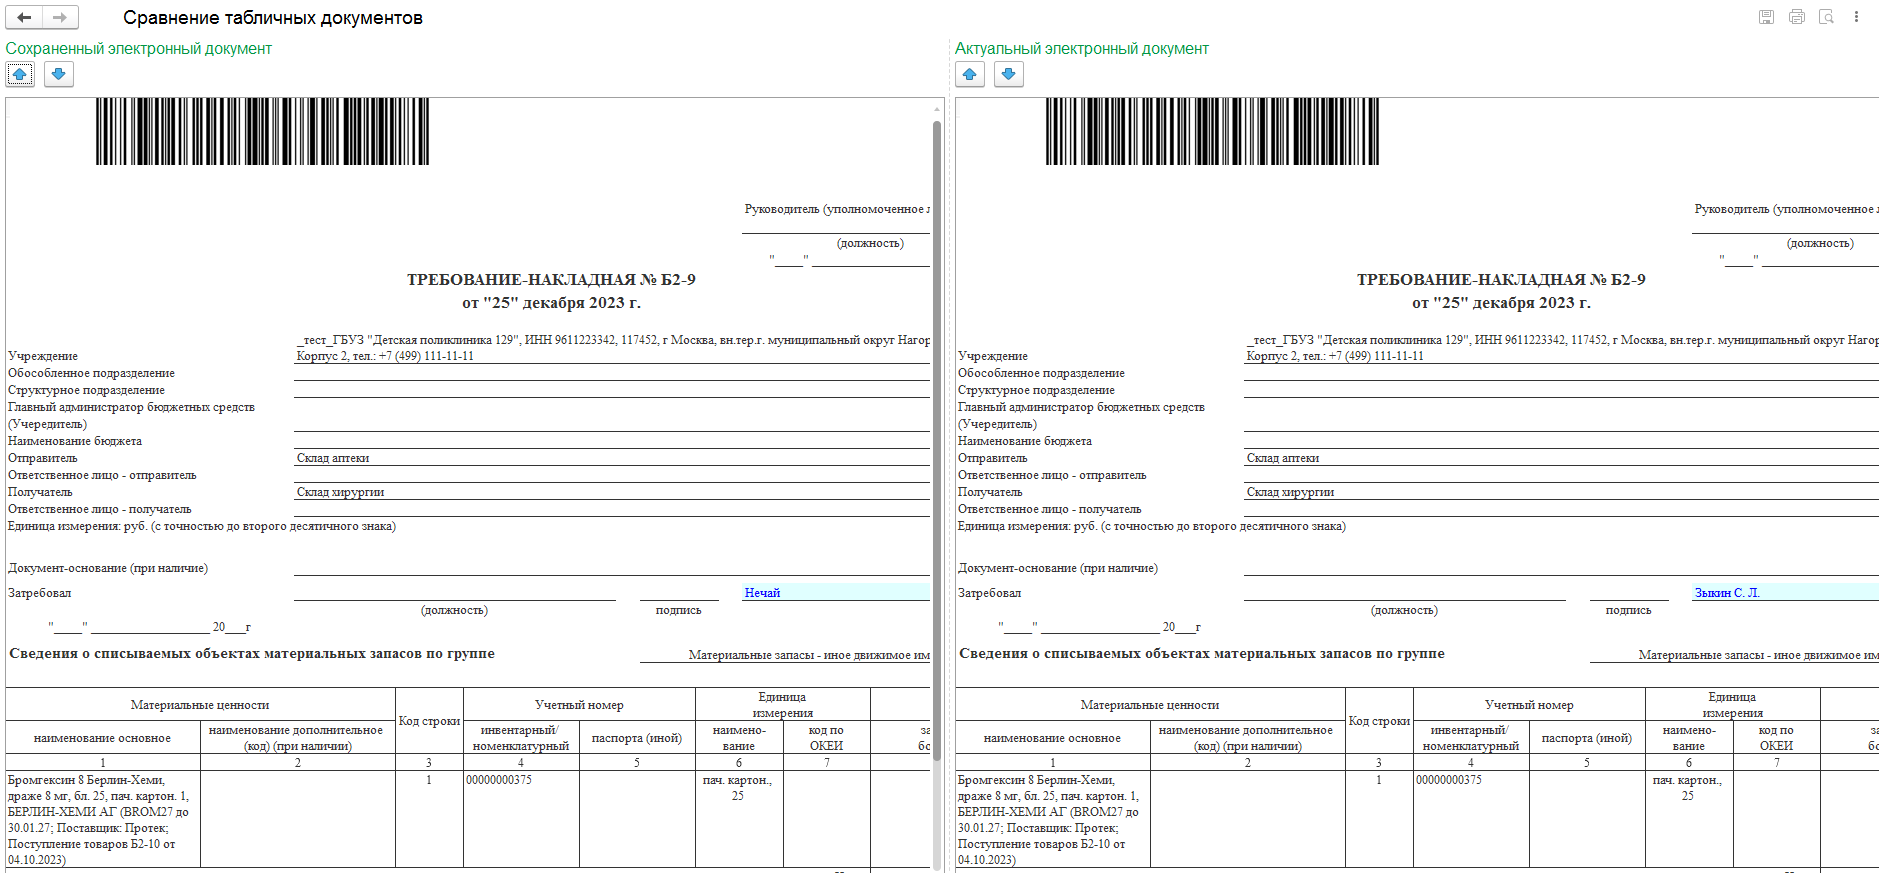Screen dimensions: 1879x873
Task: Go back with the left arrow button
Action: click(x=24, y=17)
